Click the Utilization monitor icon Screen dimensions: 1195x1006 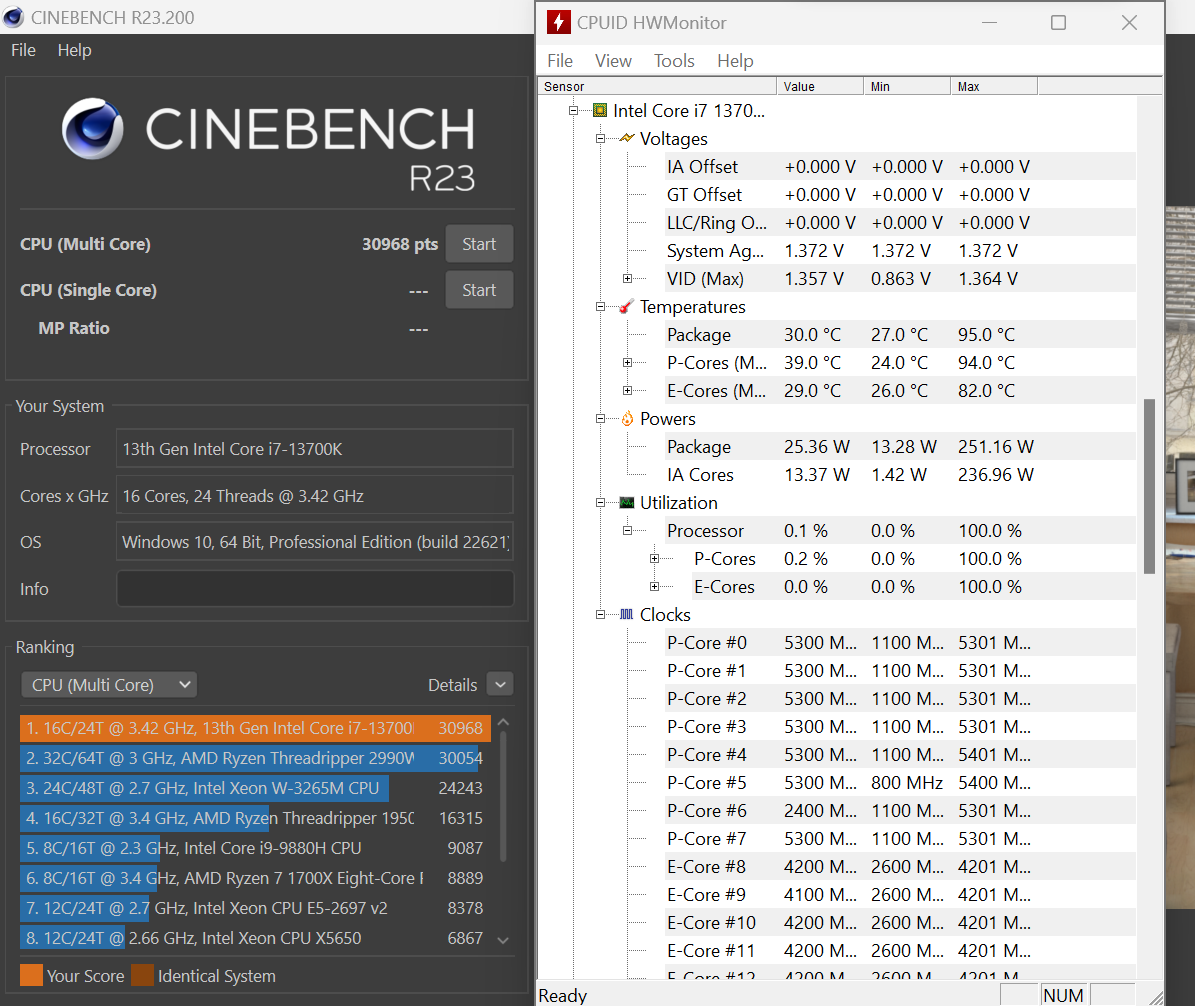pos(626,502)
